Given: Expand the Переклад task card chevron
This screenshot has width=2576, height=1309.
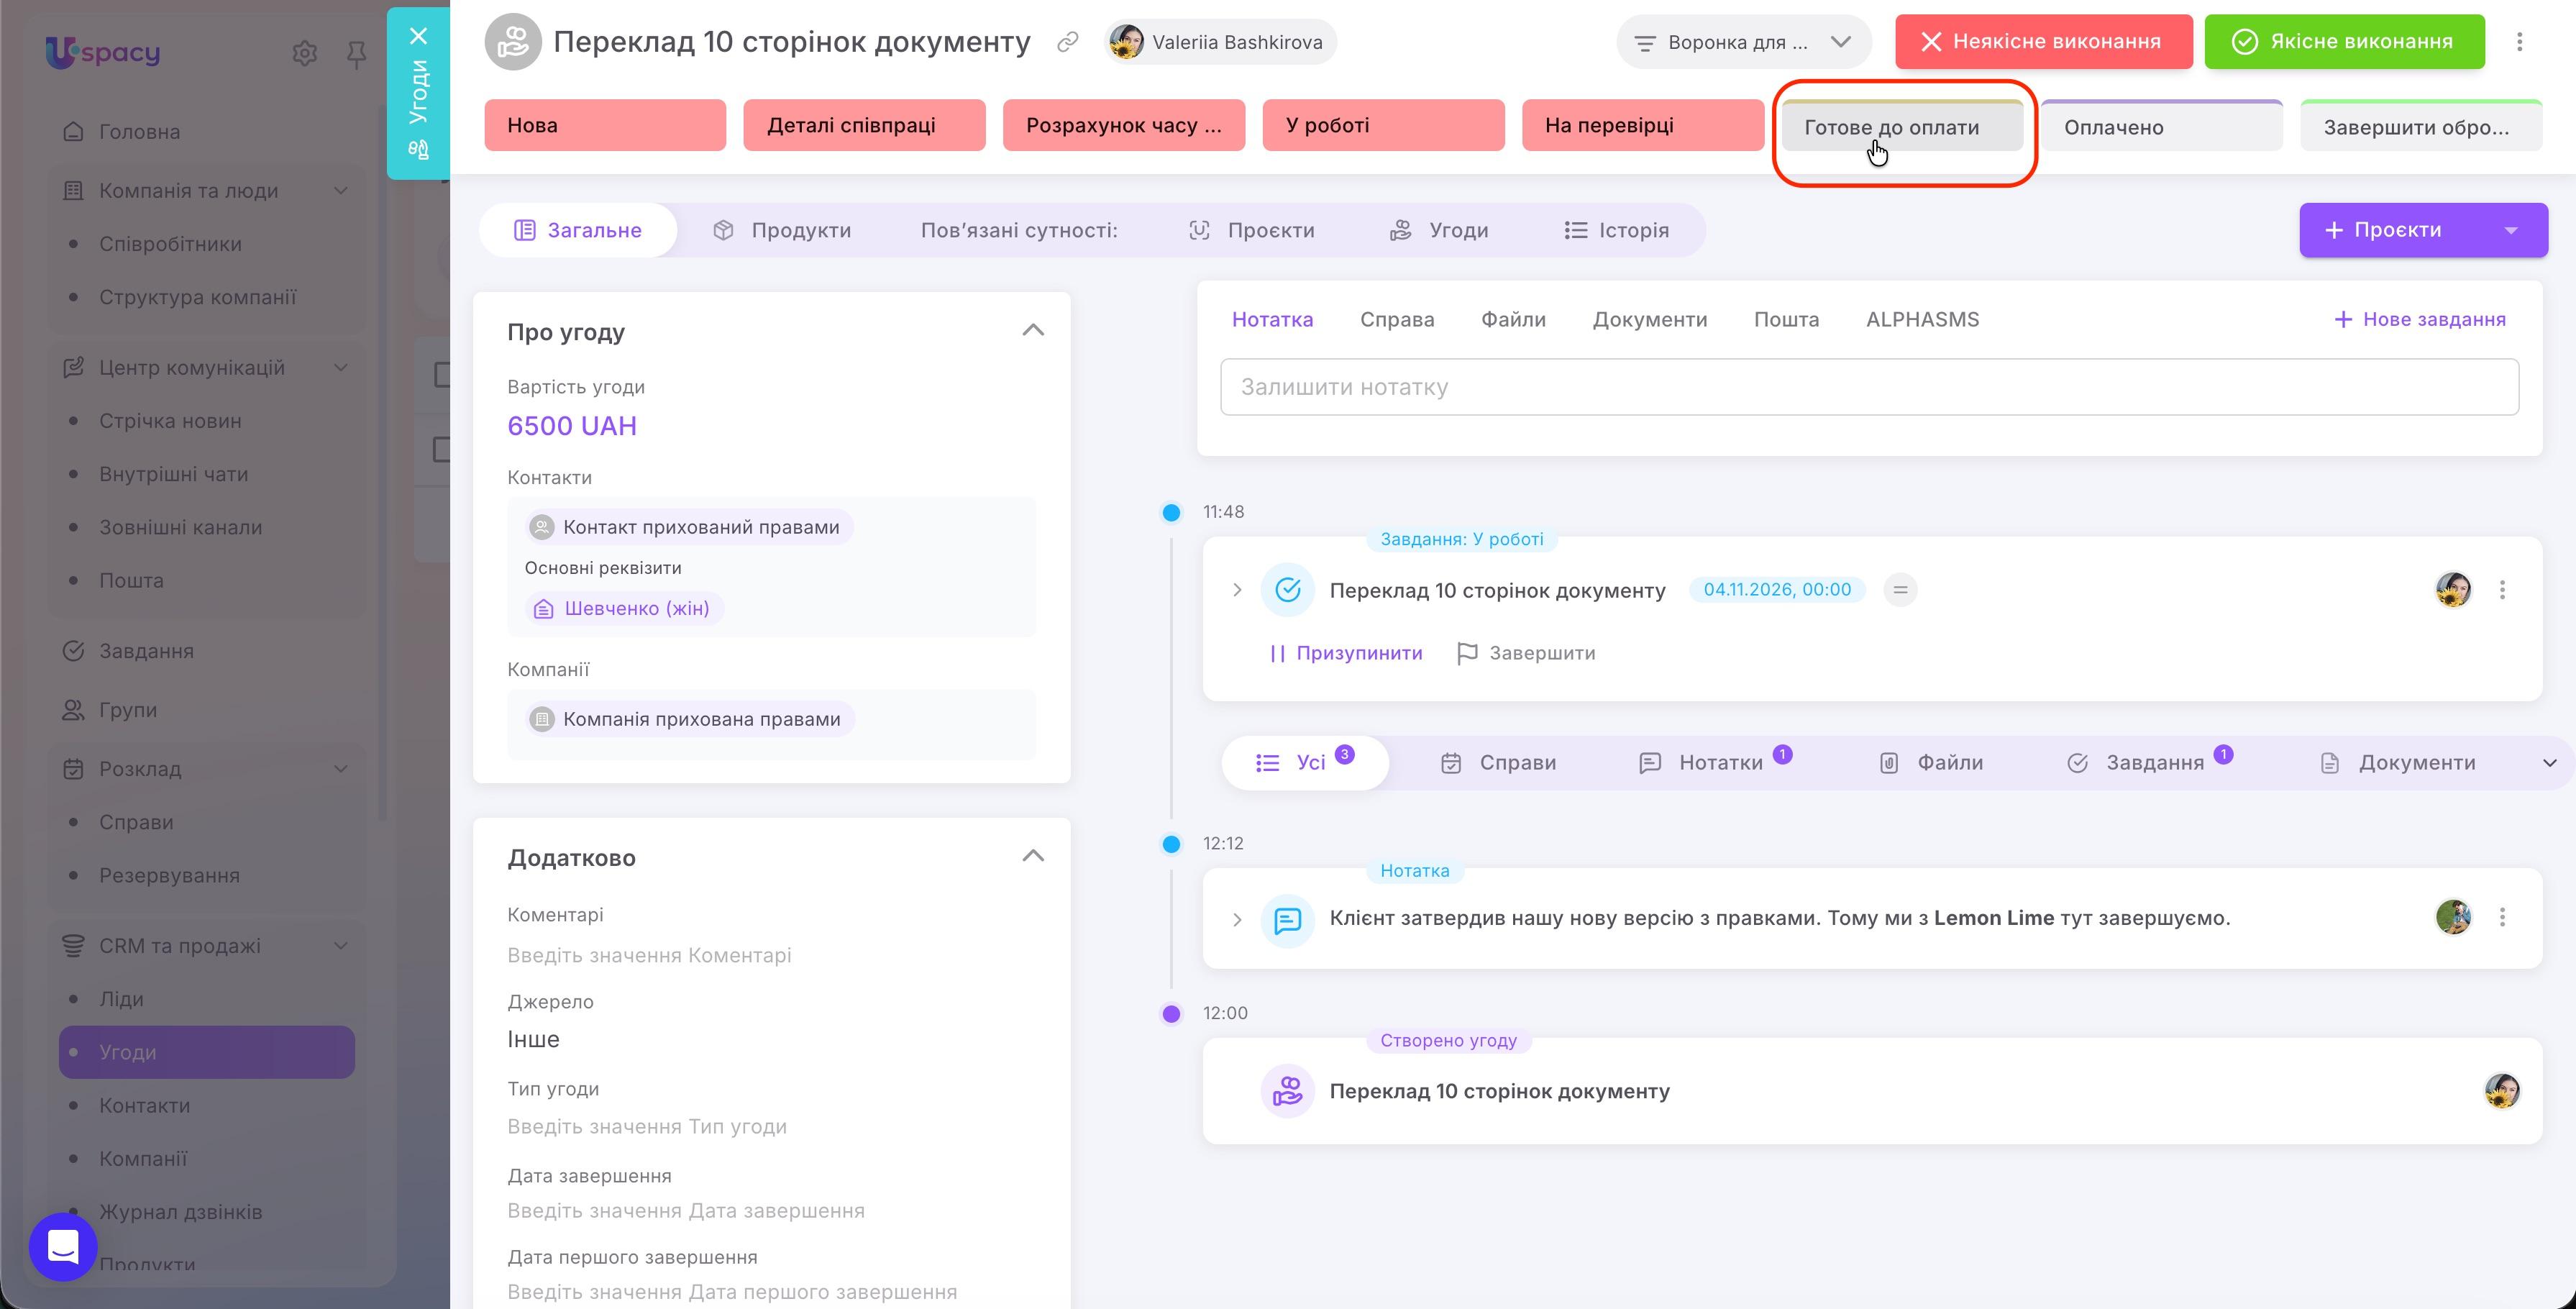Looking at the screenshot, I should pyautogui.click(x=1237, y=590).
